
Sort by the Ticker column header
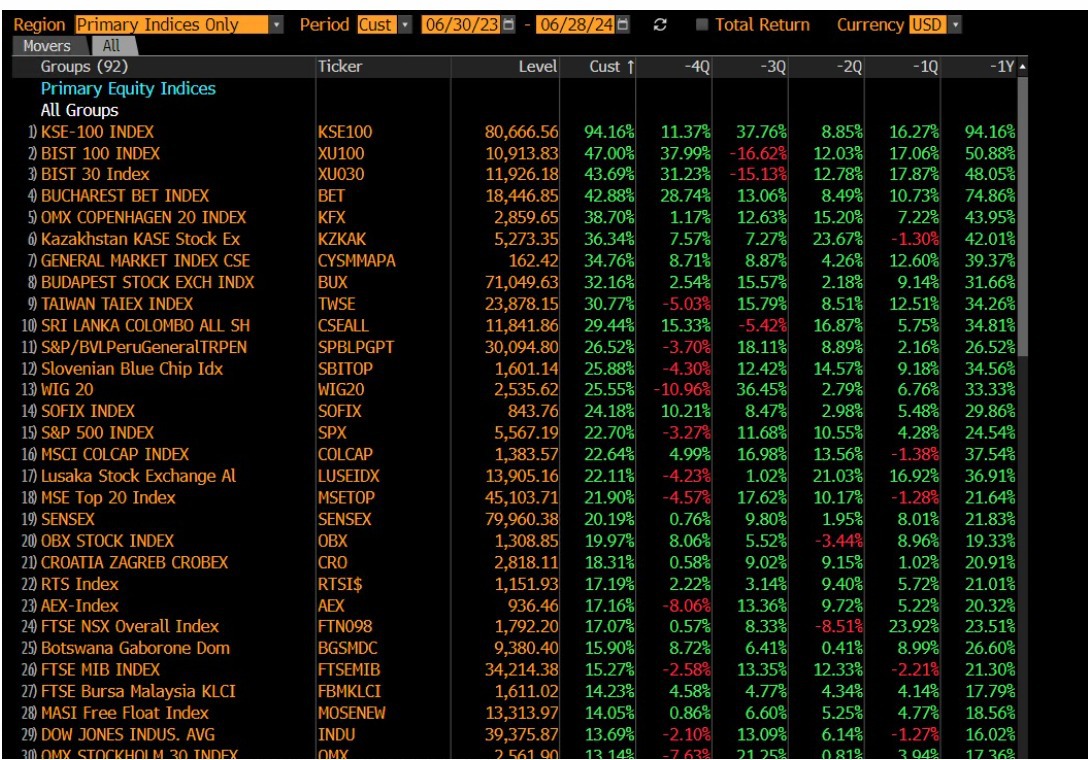click(383, 67)
